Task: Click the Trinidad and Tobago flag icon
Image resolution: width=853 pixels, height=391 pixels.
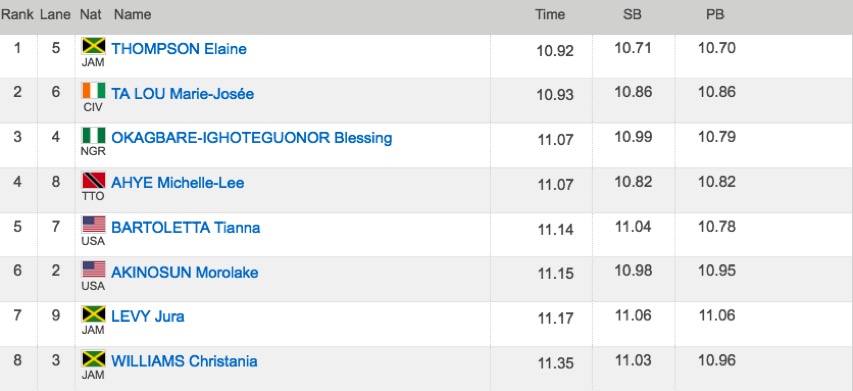Action: click(94, 180)
